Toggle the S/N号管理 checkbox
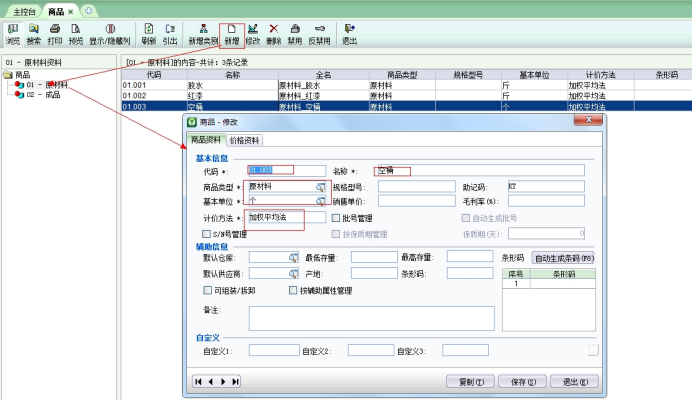The width and height of the screenshot is (692, 401). tap(207, 234)
